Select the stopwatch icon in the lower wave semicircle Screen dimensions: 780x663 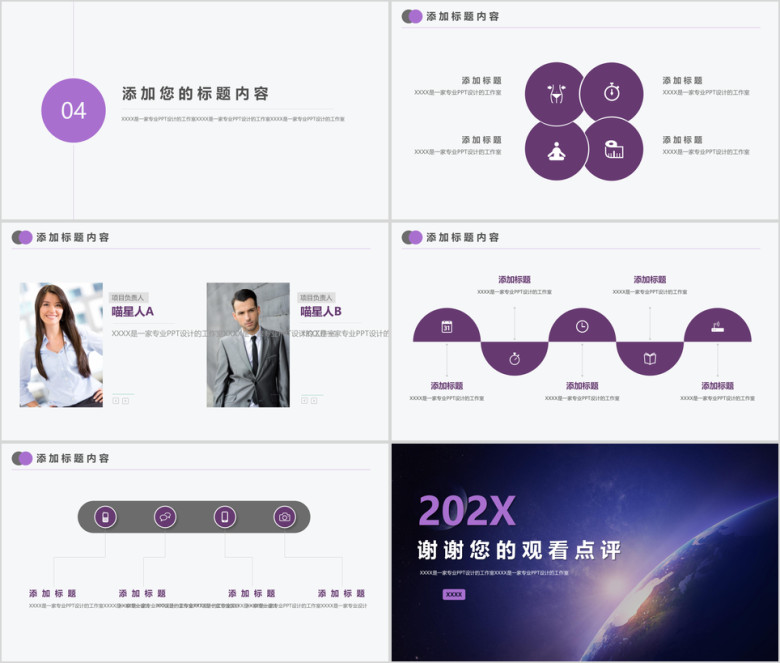(x=514, y=359)
